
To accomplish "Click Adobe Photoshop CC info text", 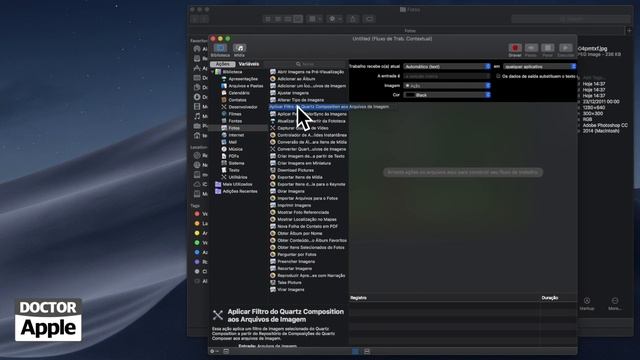I will pos(605,125).
